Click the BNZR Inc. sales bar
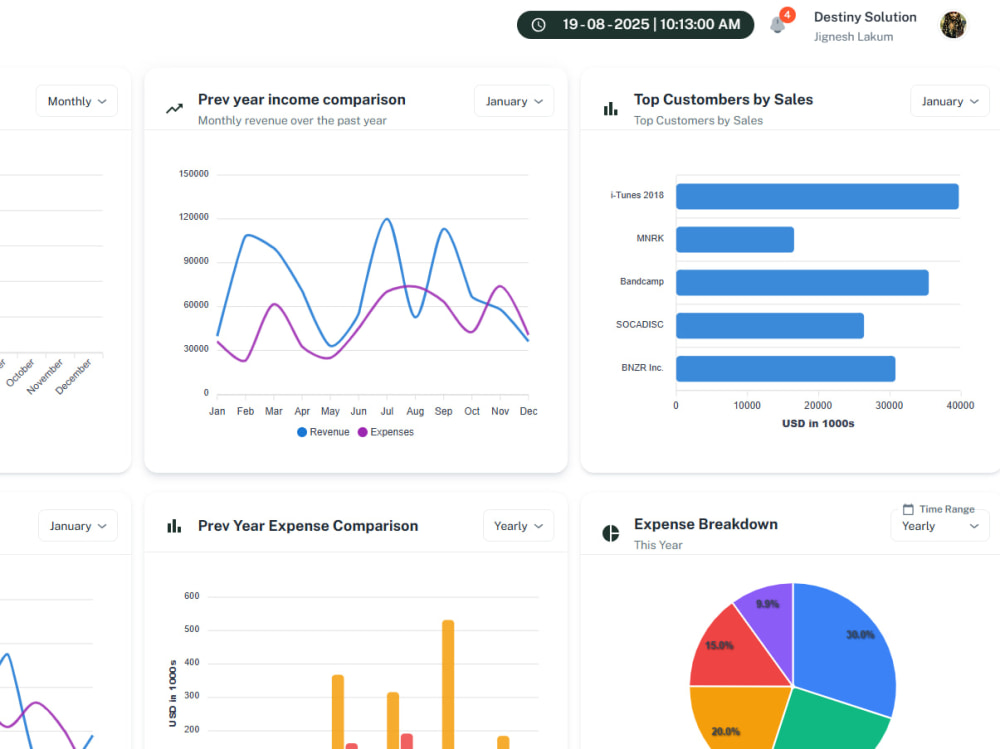The height and width of the screenshot is (749, 1000). point(786,369)
